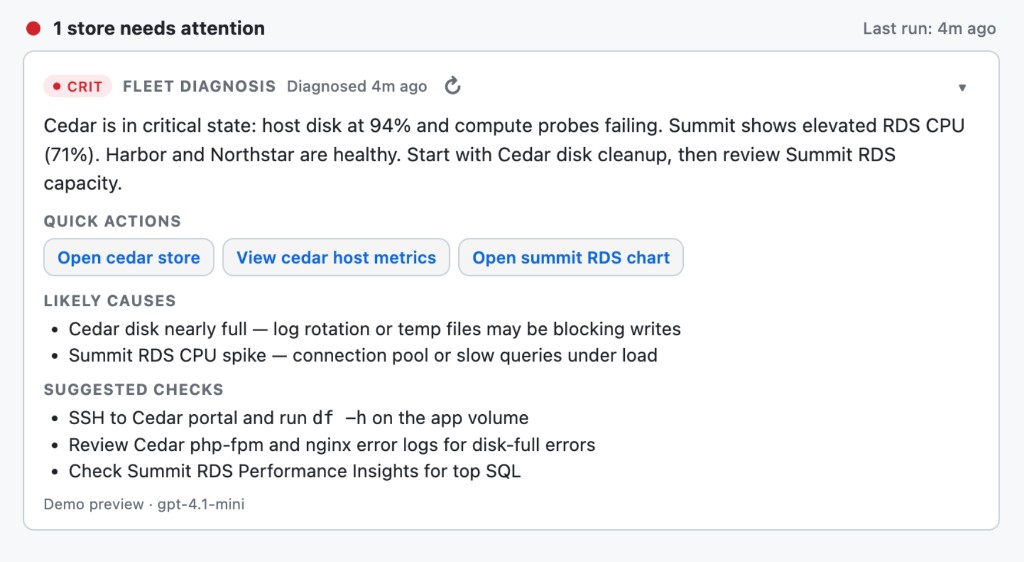Open cedar store quick action
This screenshot has height=562, width=1024.
129,257
